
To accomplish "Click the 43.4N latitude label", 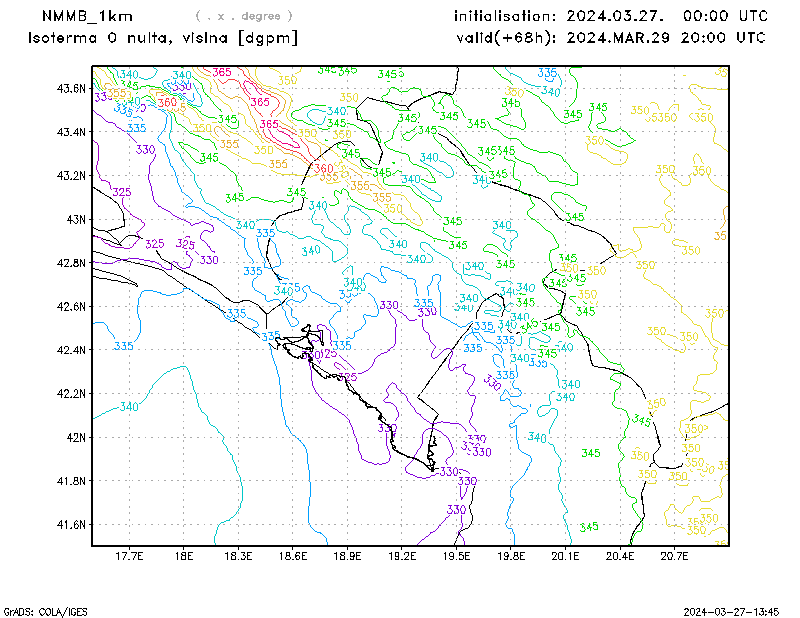I will 71,132.
